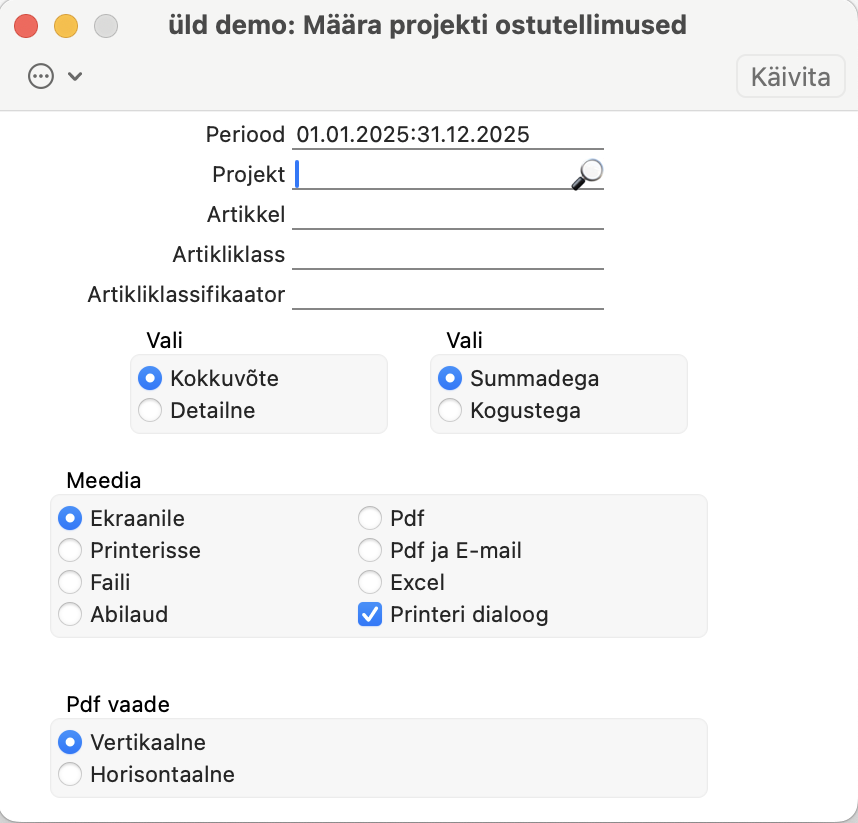Choose Faili as output media
Viewport: 858px width, 823px height.
[x=70, y=583]
